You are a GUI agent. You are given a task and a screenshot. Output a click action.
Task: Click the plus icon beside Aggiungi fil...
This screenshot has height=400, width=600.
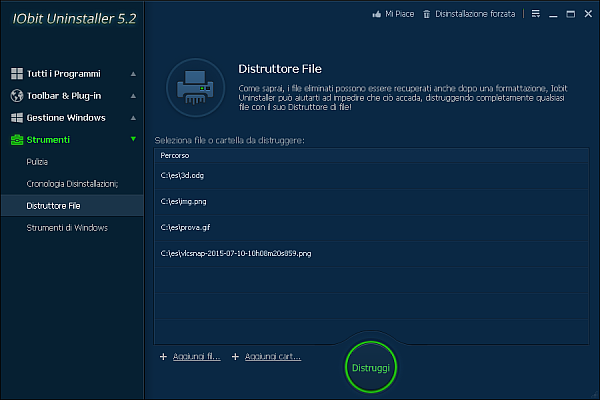(x=163, y=356)
